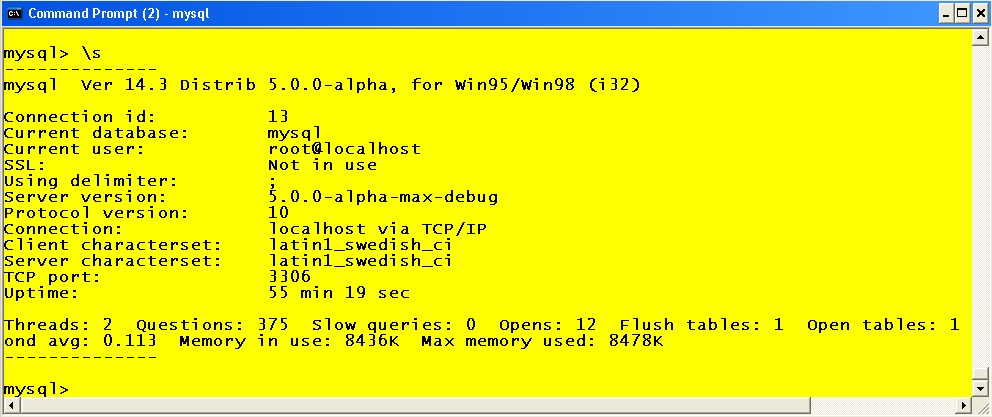The image size is (992, 417).
Task: Click the 'Connection id:' label
Action: [80, 117]
